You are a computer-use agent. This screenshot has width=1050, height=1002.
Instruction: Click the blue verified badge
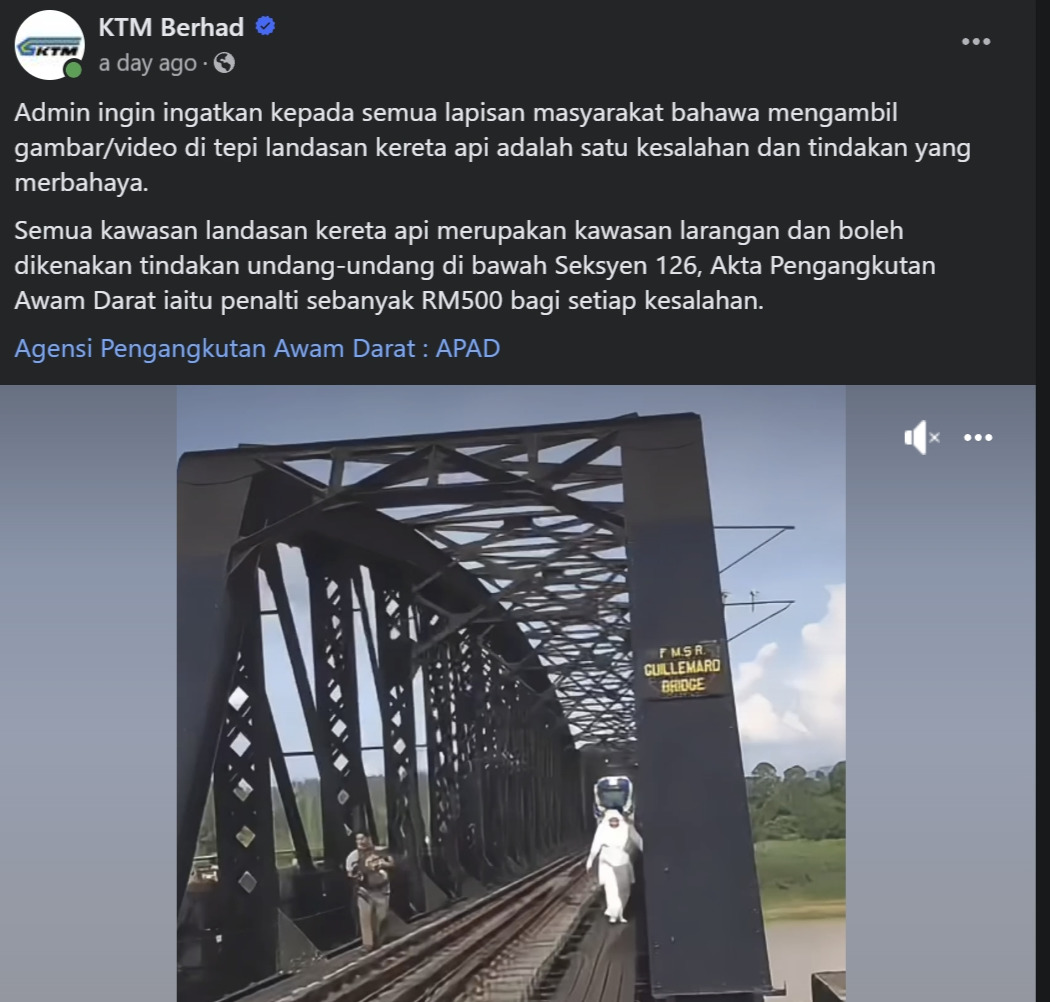(266, 27)
